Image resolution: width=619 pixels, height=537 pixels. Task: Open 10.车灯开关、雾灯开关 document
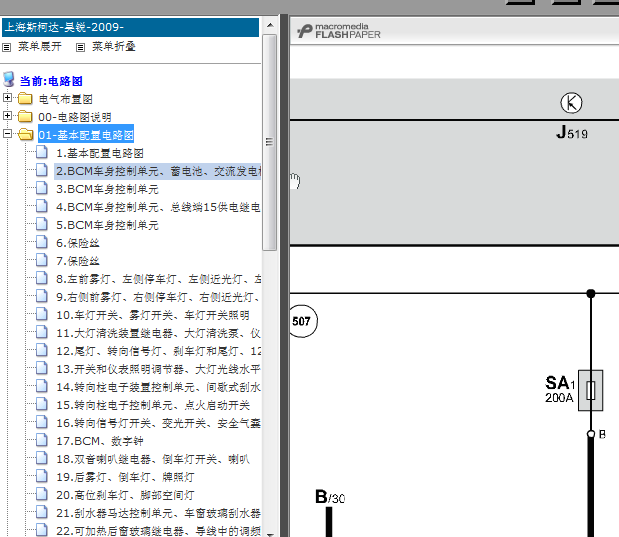click(153, 315)
